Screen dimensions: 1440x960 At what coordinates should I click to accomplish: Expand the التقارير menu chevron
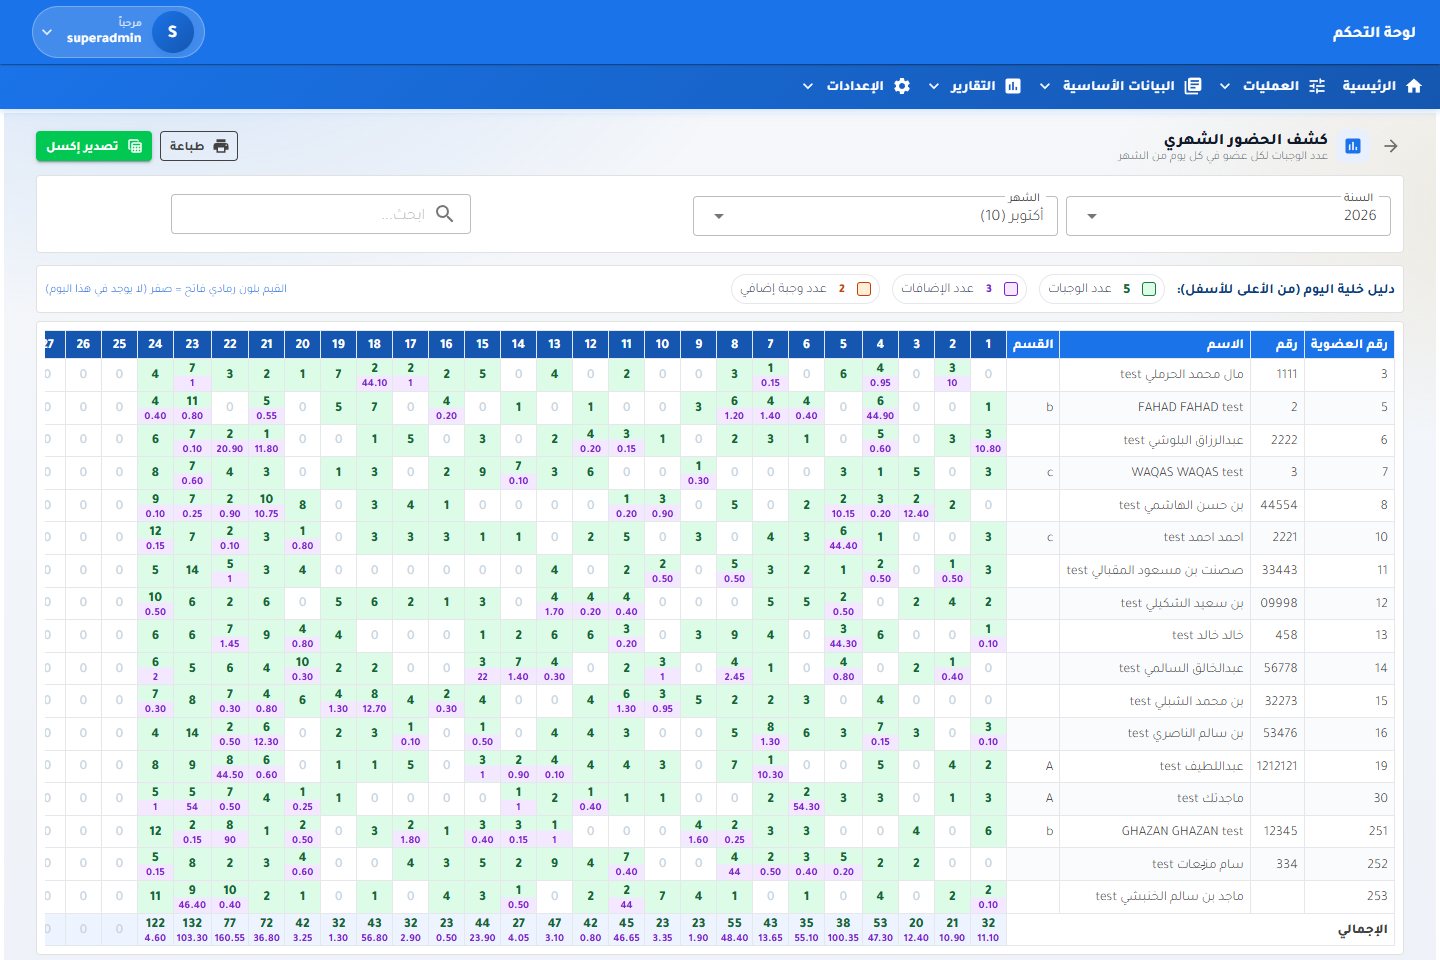934,86
